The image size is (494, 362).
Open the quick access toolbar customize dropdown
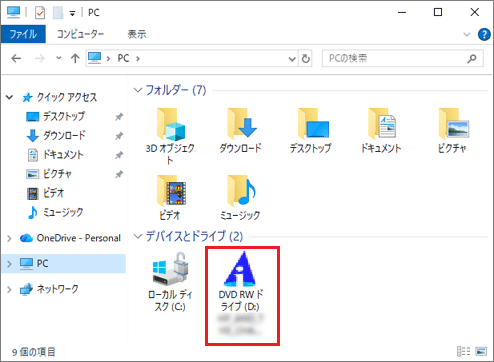(x=72, y=13)
